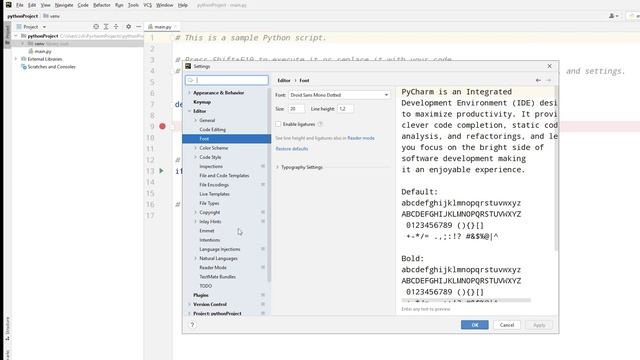The height and width of the screenshot is (360, 640).
Task: Open the Navigate menu
Action: 64,5
